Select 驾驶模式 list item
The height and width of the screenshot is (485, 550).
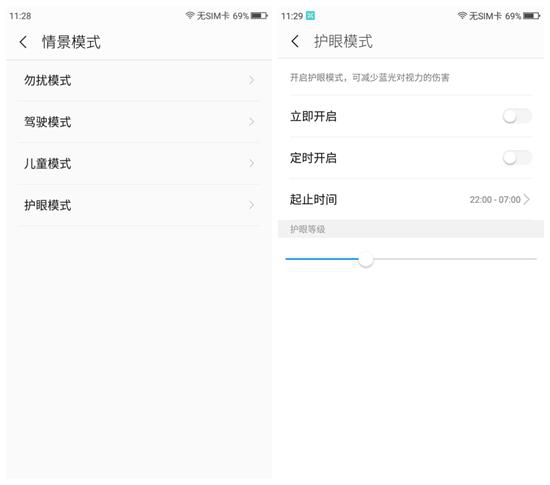[x=139, y=122]
